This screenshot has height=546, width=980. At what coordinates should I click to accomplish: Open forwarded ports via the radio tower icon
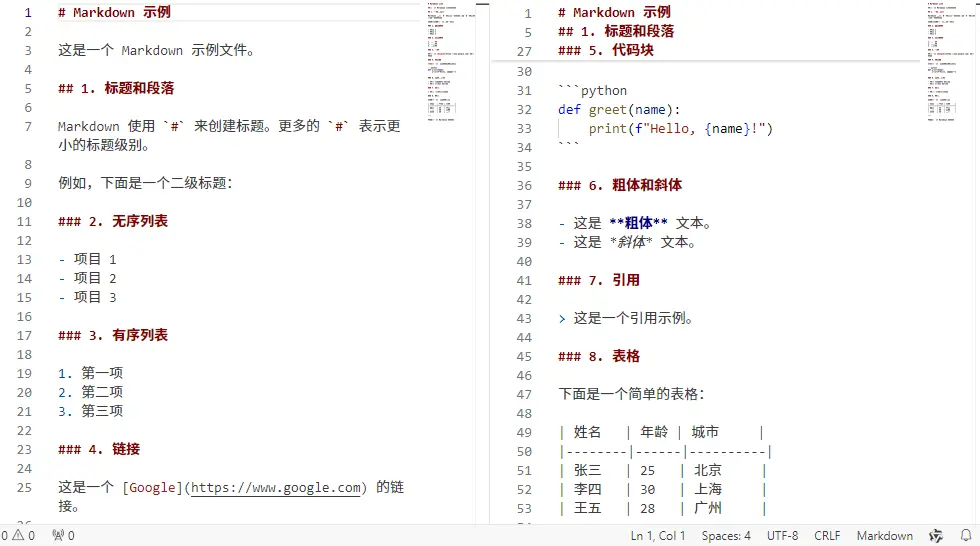click(x=58, y=535)
